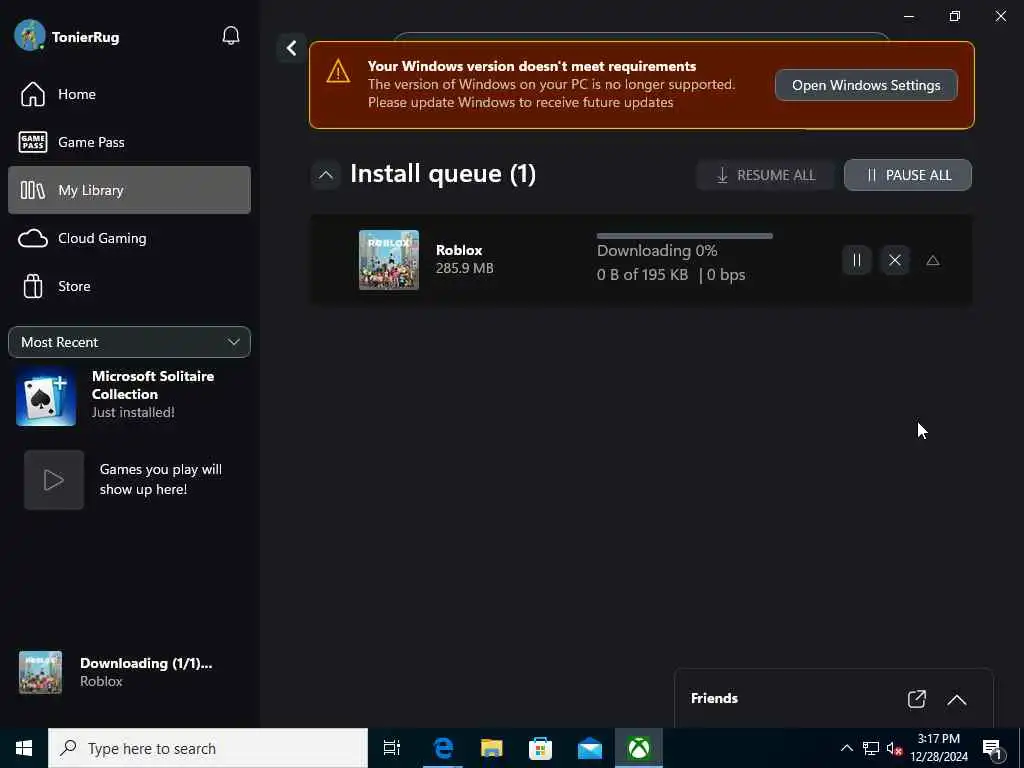
Task: Open Mail app from taskbar
Action: click(x=590, y=748)
